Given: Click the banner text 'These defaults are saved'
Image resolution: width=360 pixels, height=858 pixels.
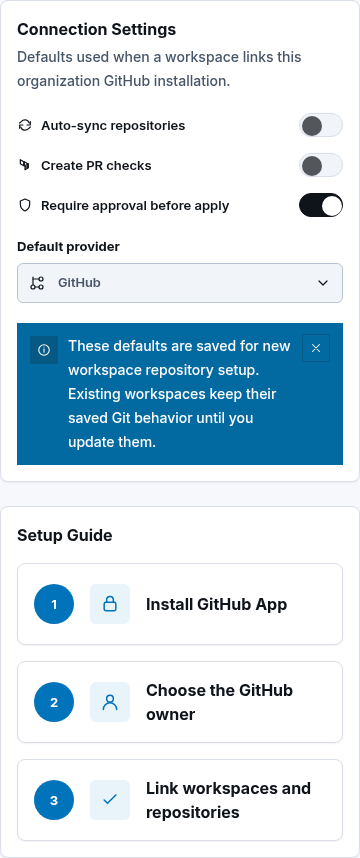Looking at the screenshot, I should pyautogui.click(x=179, y=394).
